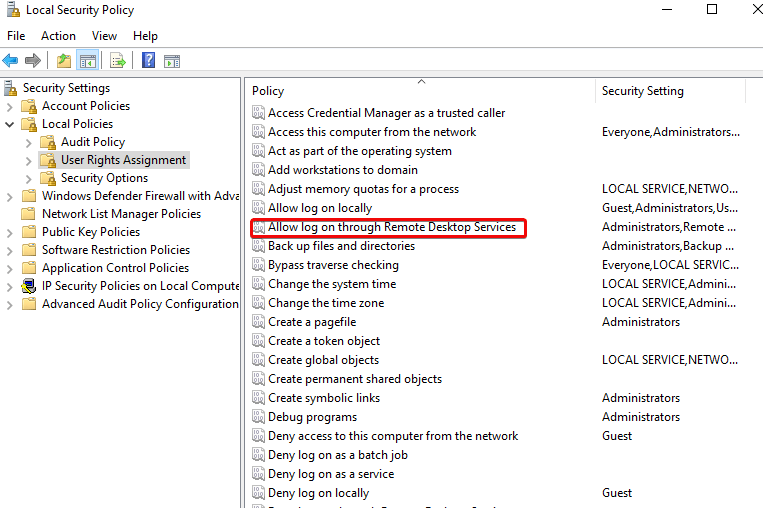Viewport: 763px width, 508px height.
Task: Select Change the time zone policy
Action: click(326, 303)
